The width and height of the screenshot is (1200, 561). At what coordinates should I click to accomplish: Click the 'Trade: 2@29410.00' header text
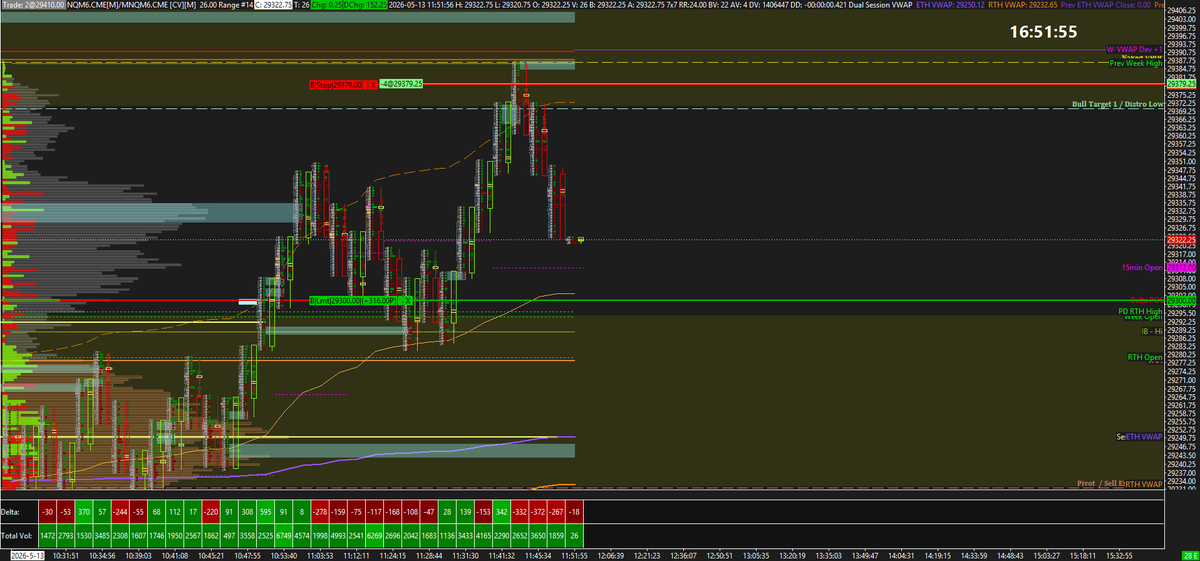33,6
